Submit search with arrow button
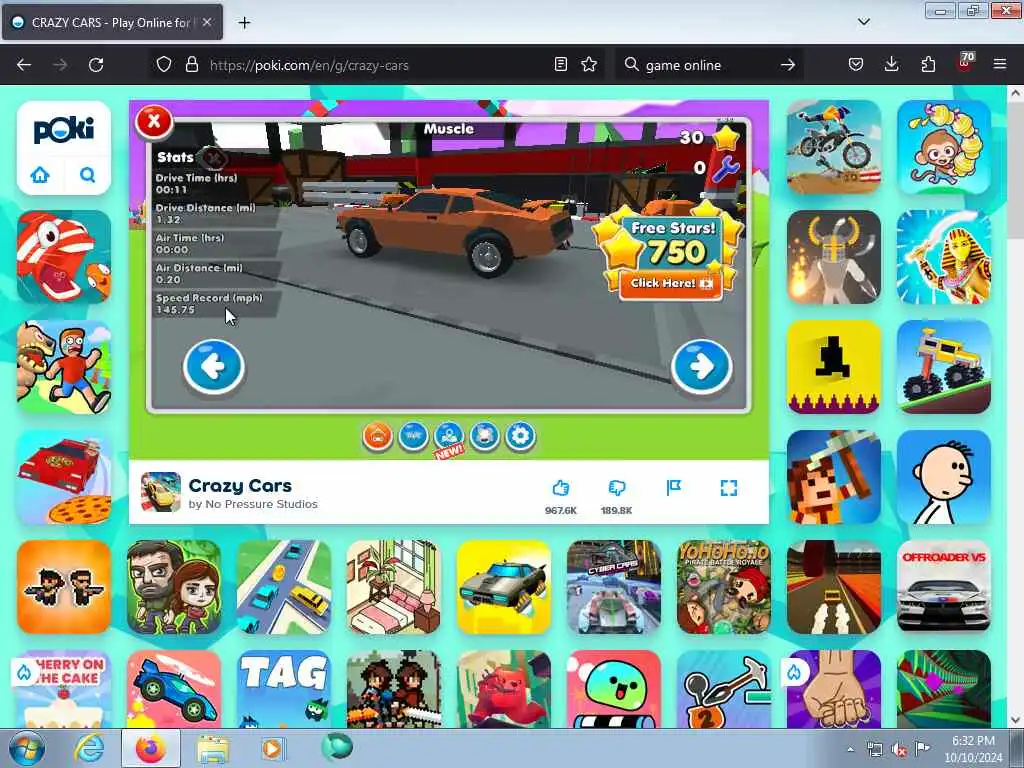The height and width of the screenshot is (768, 1024). [788, 65]
